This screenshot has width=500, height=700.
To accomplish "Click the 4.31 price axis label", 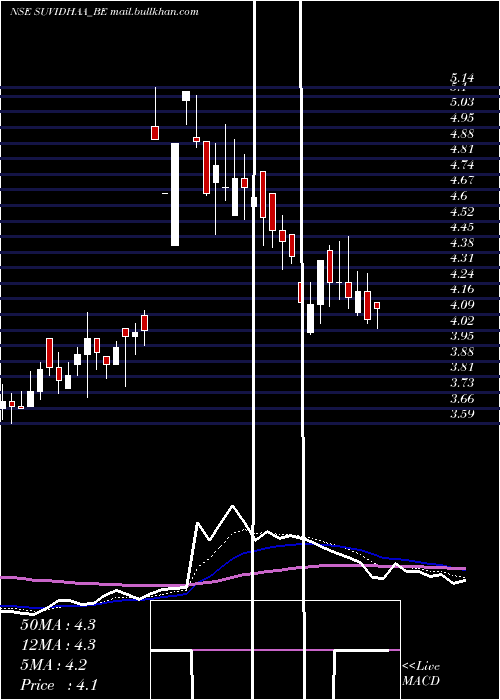I will click(x=462, y=258).
